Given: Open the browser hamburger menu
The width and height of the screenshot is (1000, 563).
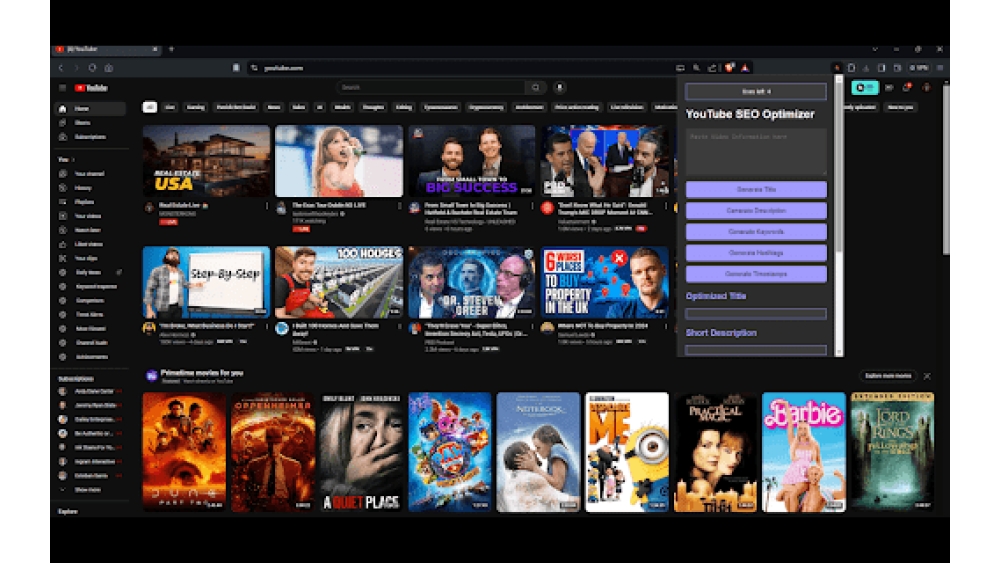Looking at the screenshot, I should (x=939, y=68).
